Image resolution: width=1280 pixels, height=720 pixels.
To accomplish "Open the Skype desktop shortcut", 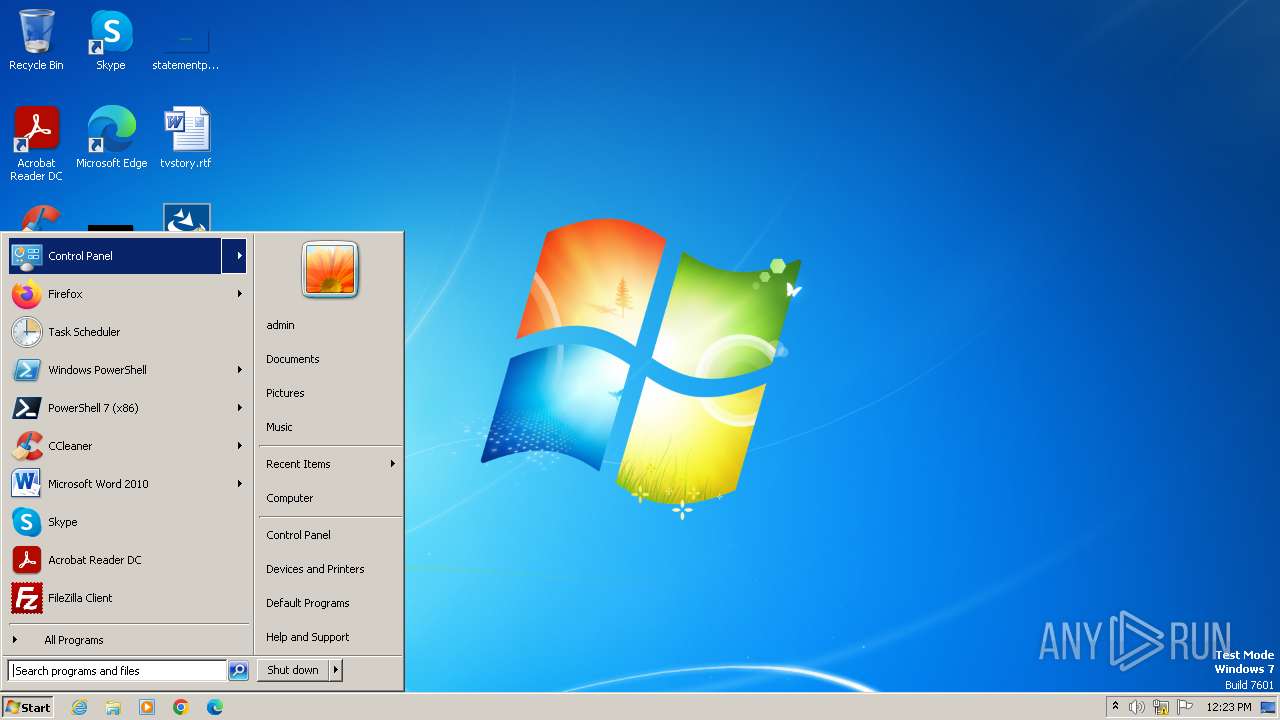I will 110,40.
